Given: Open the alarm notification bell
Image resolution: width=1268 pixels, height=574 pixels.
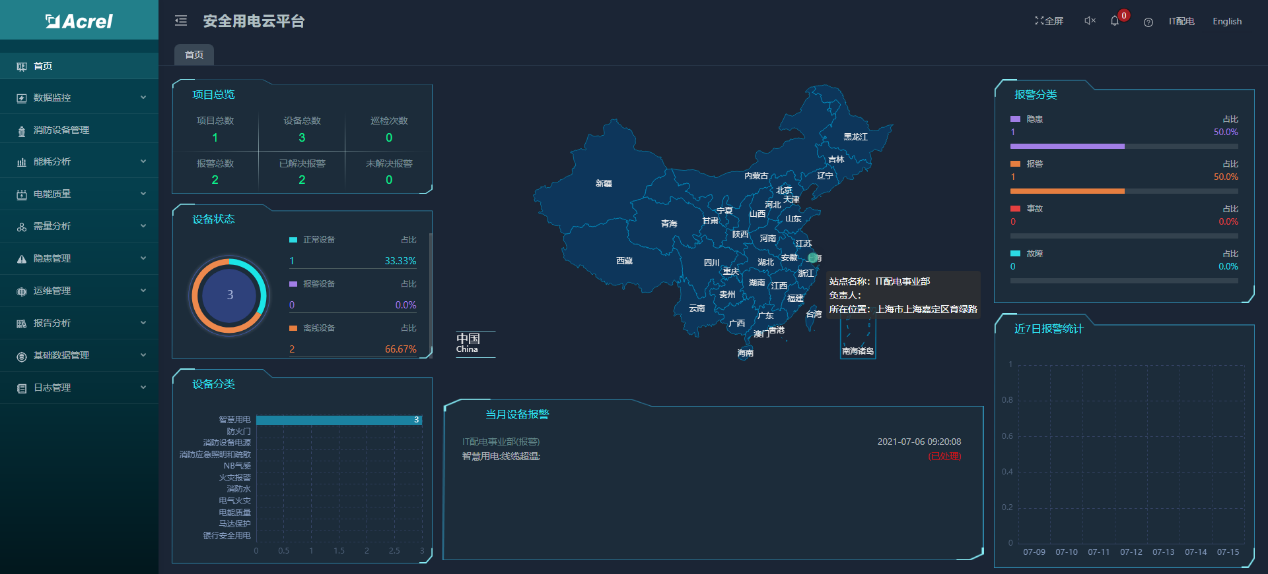Looking at the screenshot, I should [1115, 21].
